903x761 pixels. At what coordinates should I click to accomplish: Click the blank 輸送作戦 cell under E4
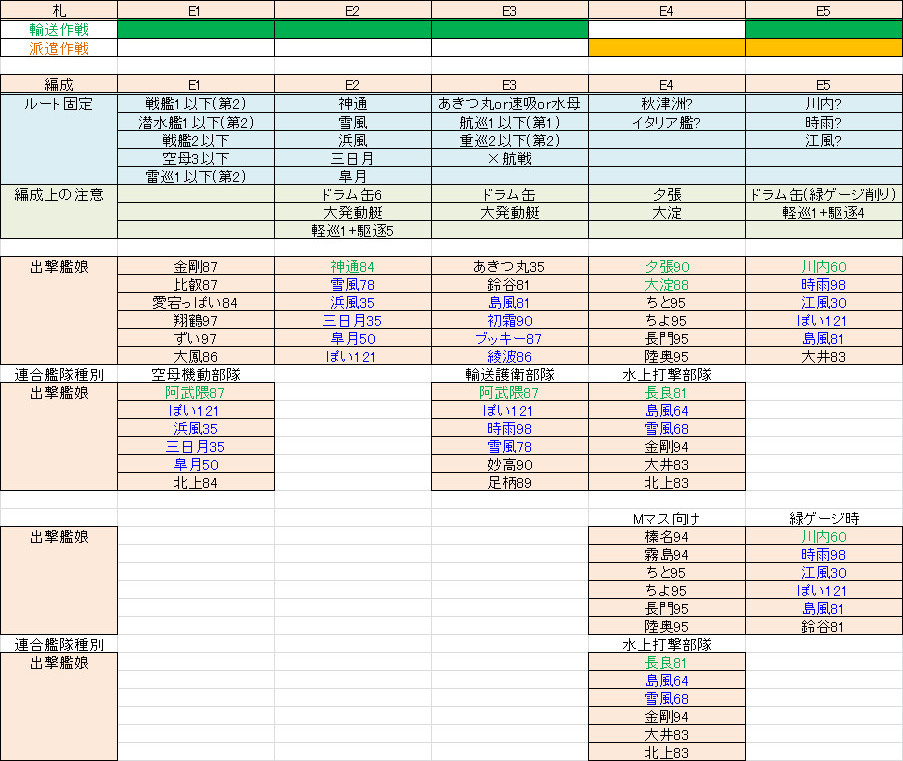[x=667, y=29]
